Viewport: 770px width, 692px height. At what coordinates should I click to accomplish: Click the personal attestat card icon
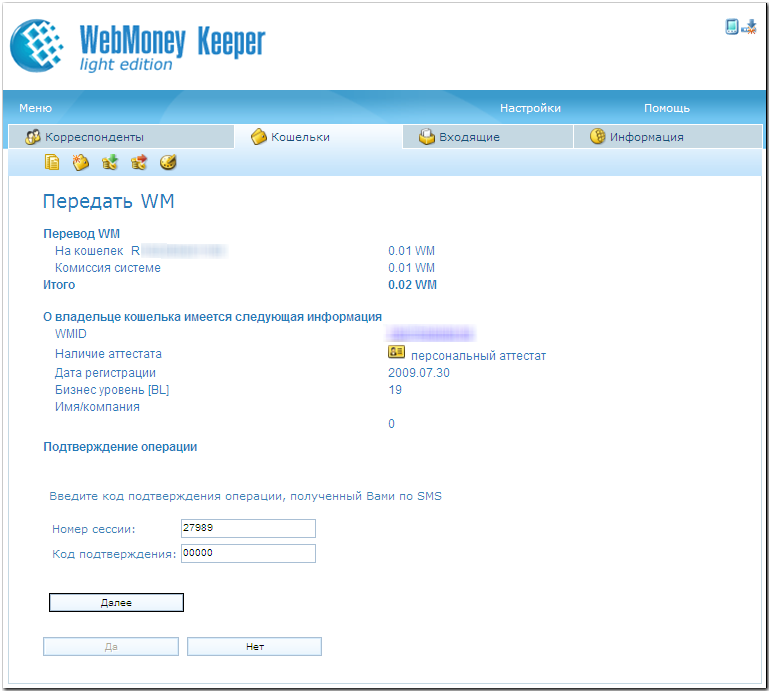[x=396, y=352]
